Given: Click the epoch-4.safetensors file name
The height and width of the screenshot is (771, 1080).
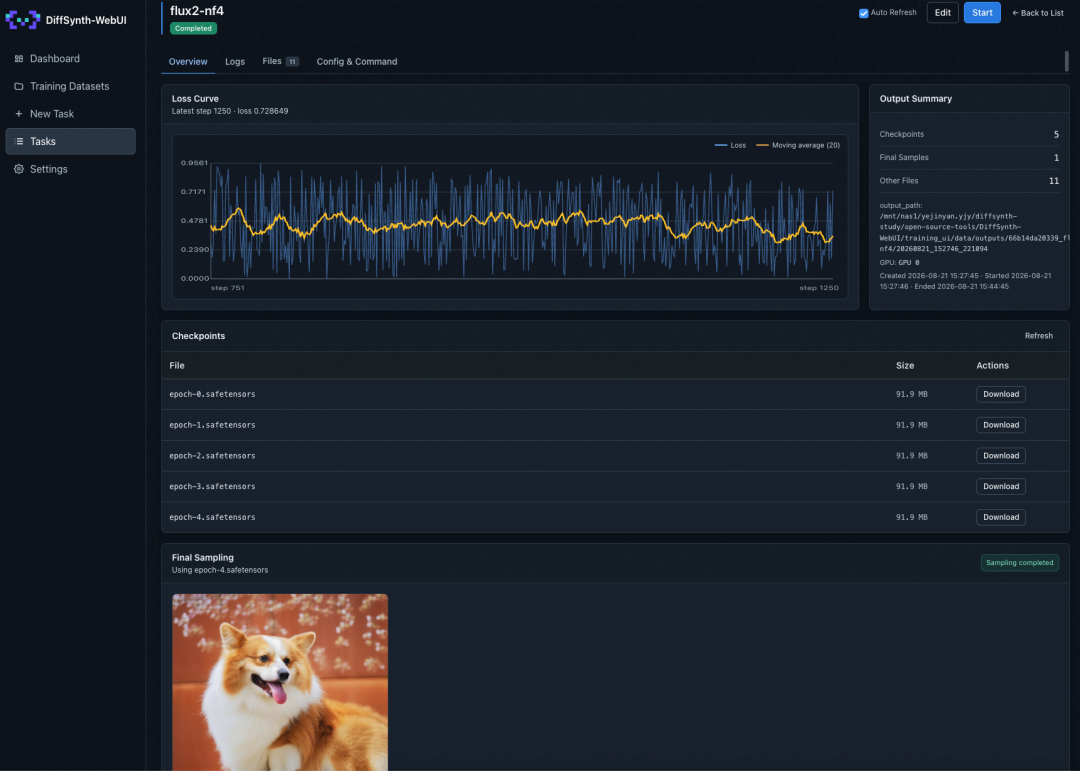Looking at the screenshot, I should point(212,517).
